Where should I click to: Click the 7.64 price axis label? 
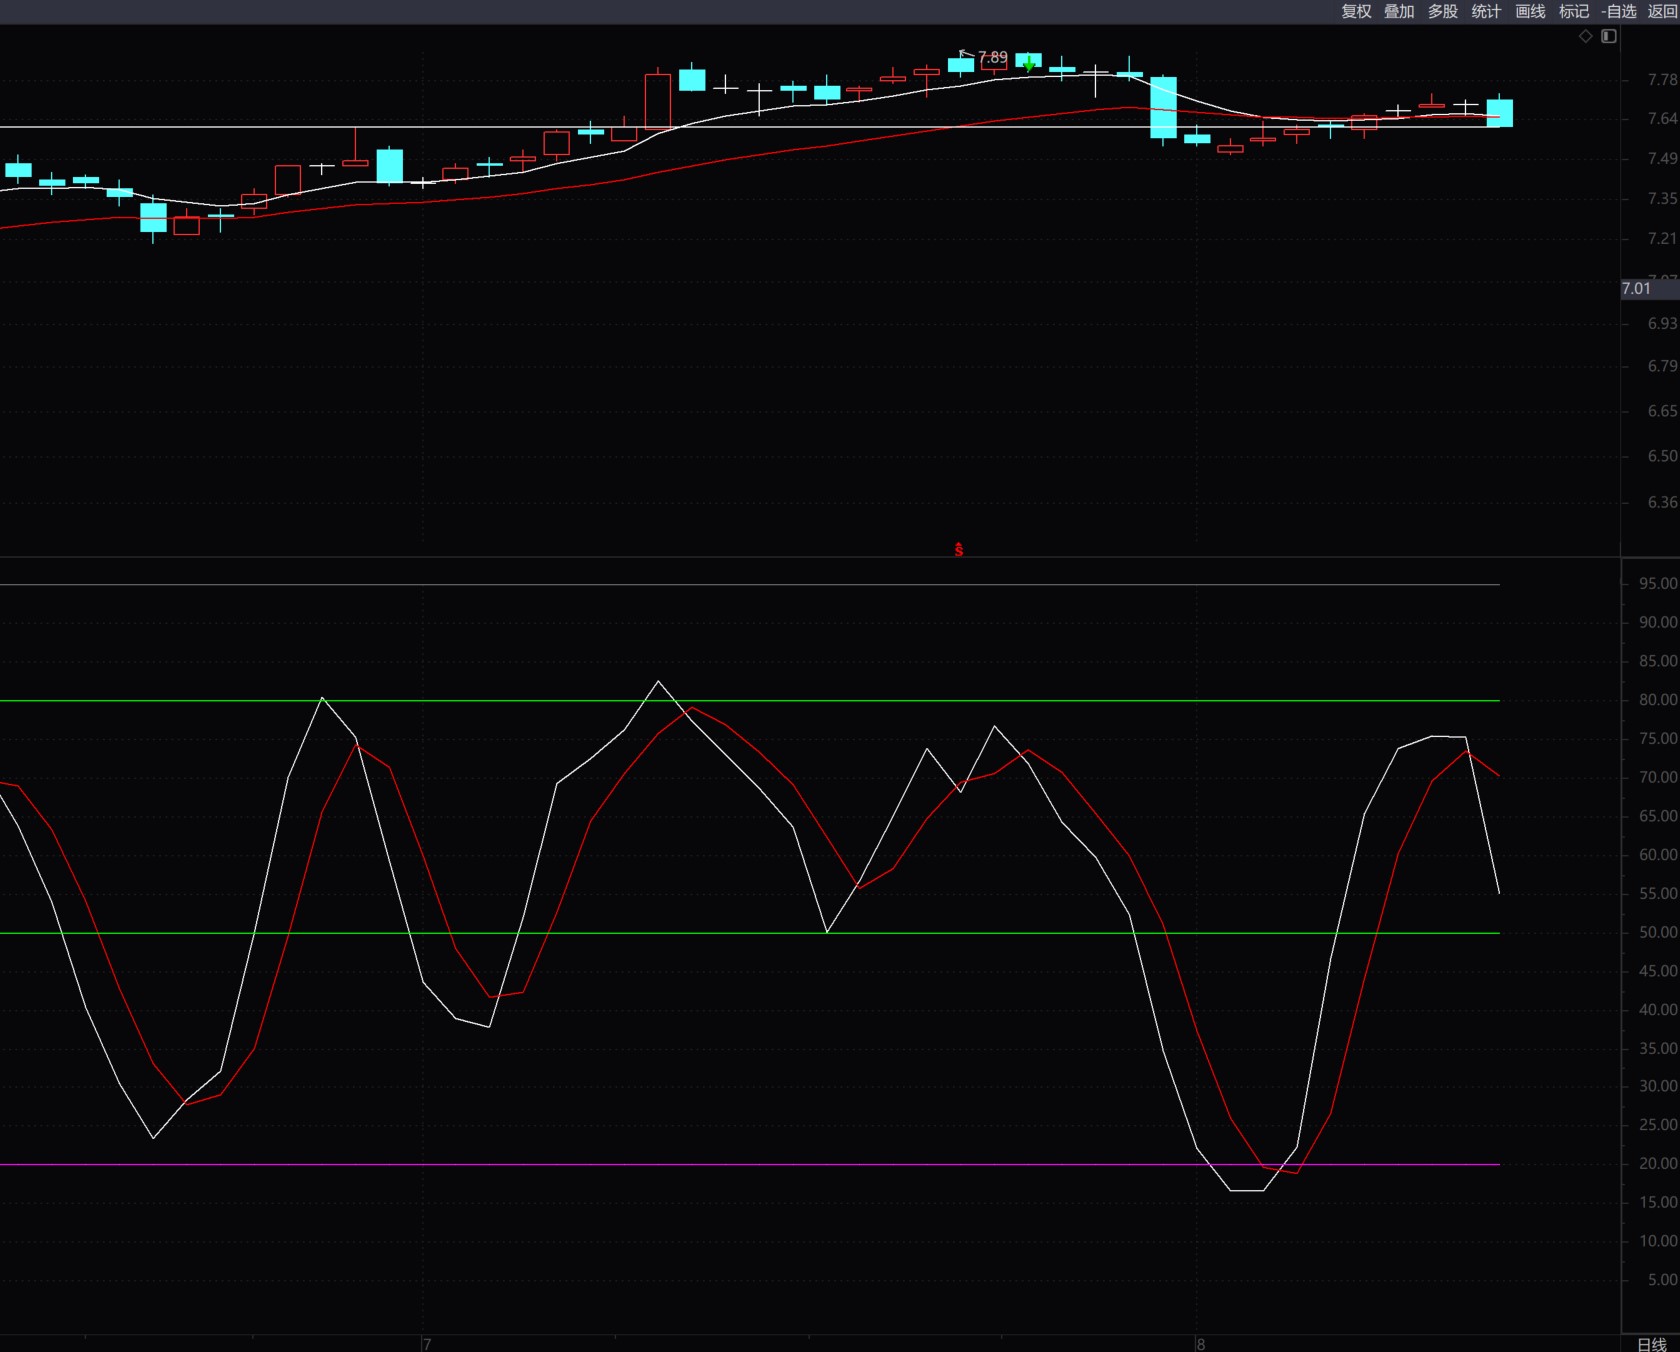pyautogui.click(x=1662, y=119)
